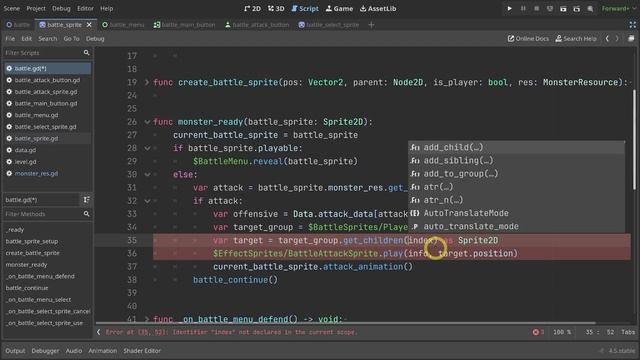
Task: Switch to the battle_select_sprite scene tab
Action: point(329,24)
